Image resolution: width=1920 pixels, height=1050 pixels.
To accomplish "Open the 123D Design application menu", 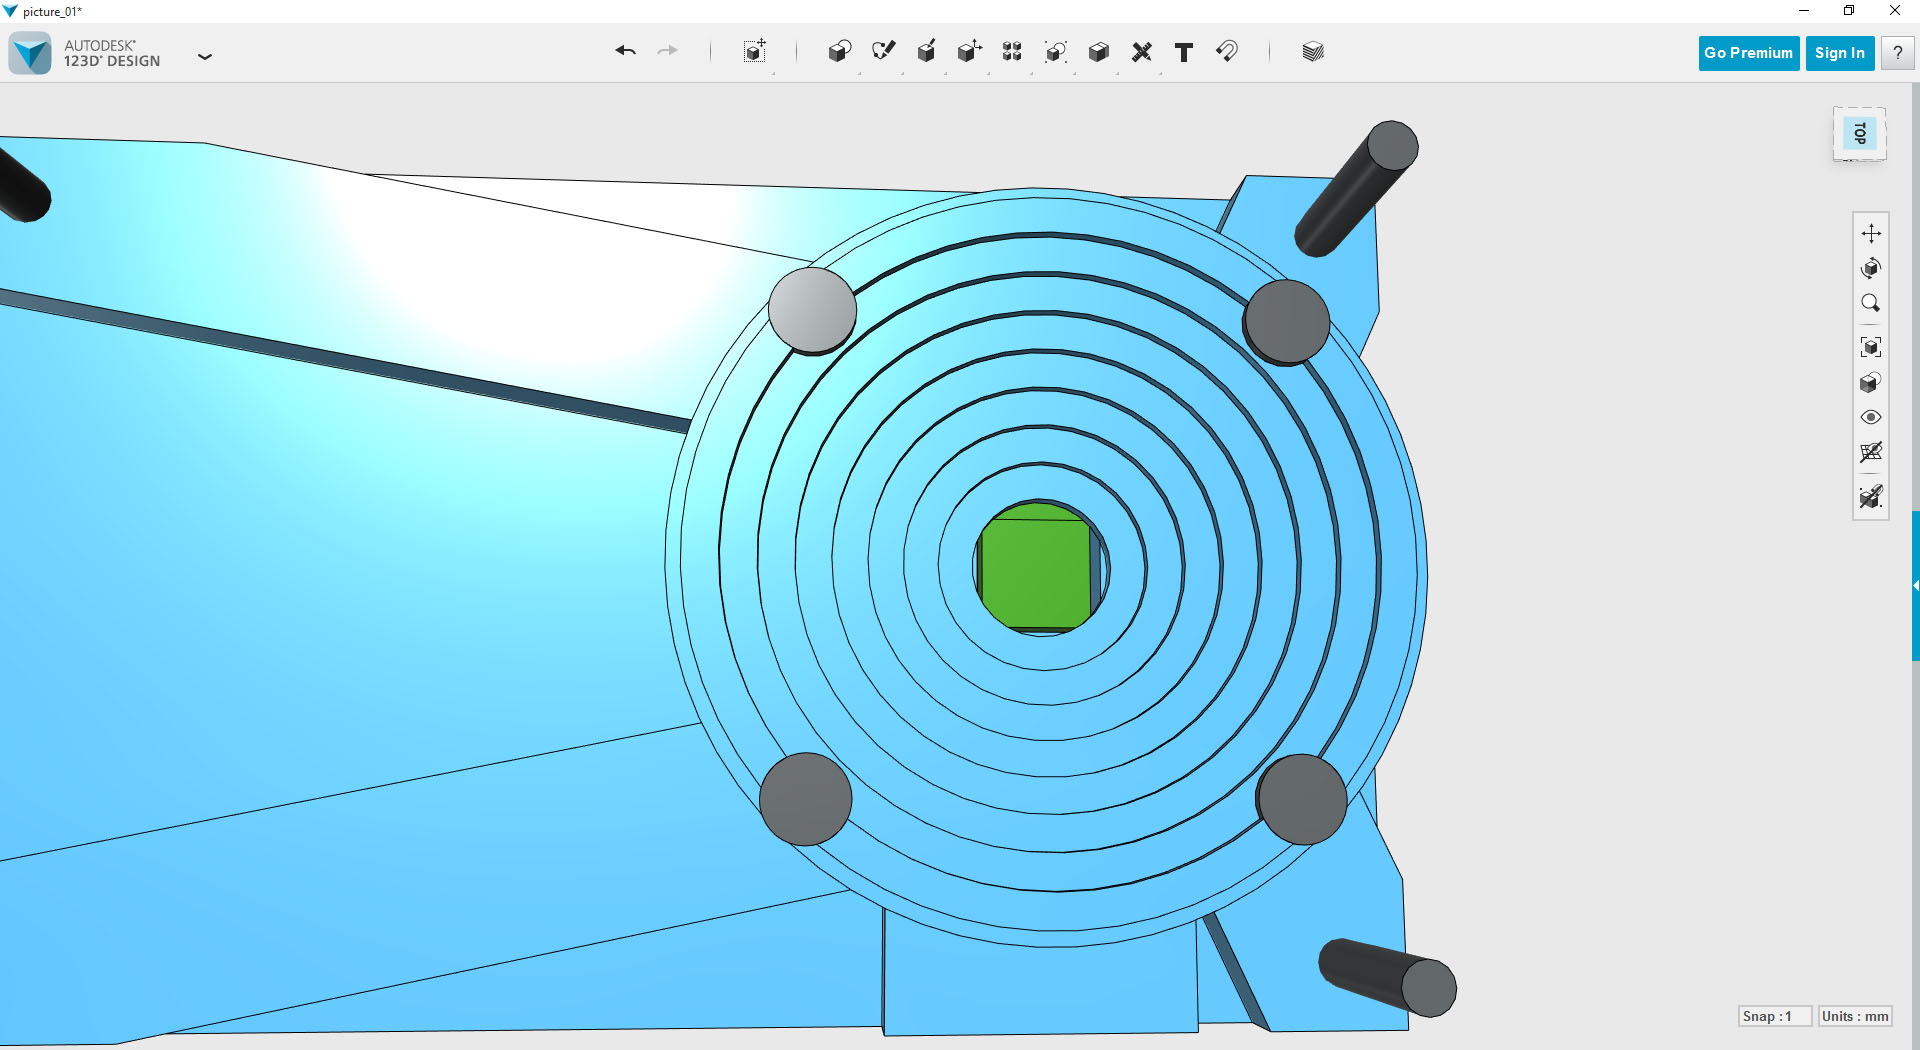I will (205, 57).
